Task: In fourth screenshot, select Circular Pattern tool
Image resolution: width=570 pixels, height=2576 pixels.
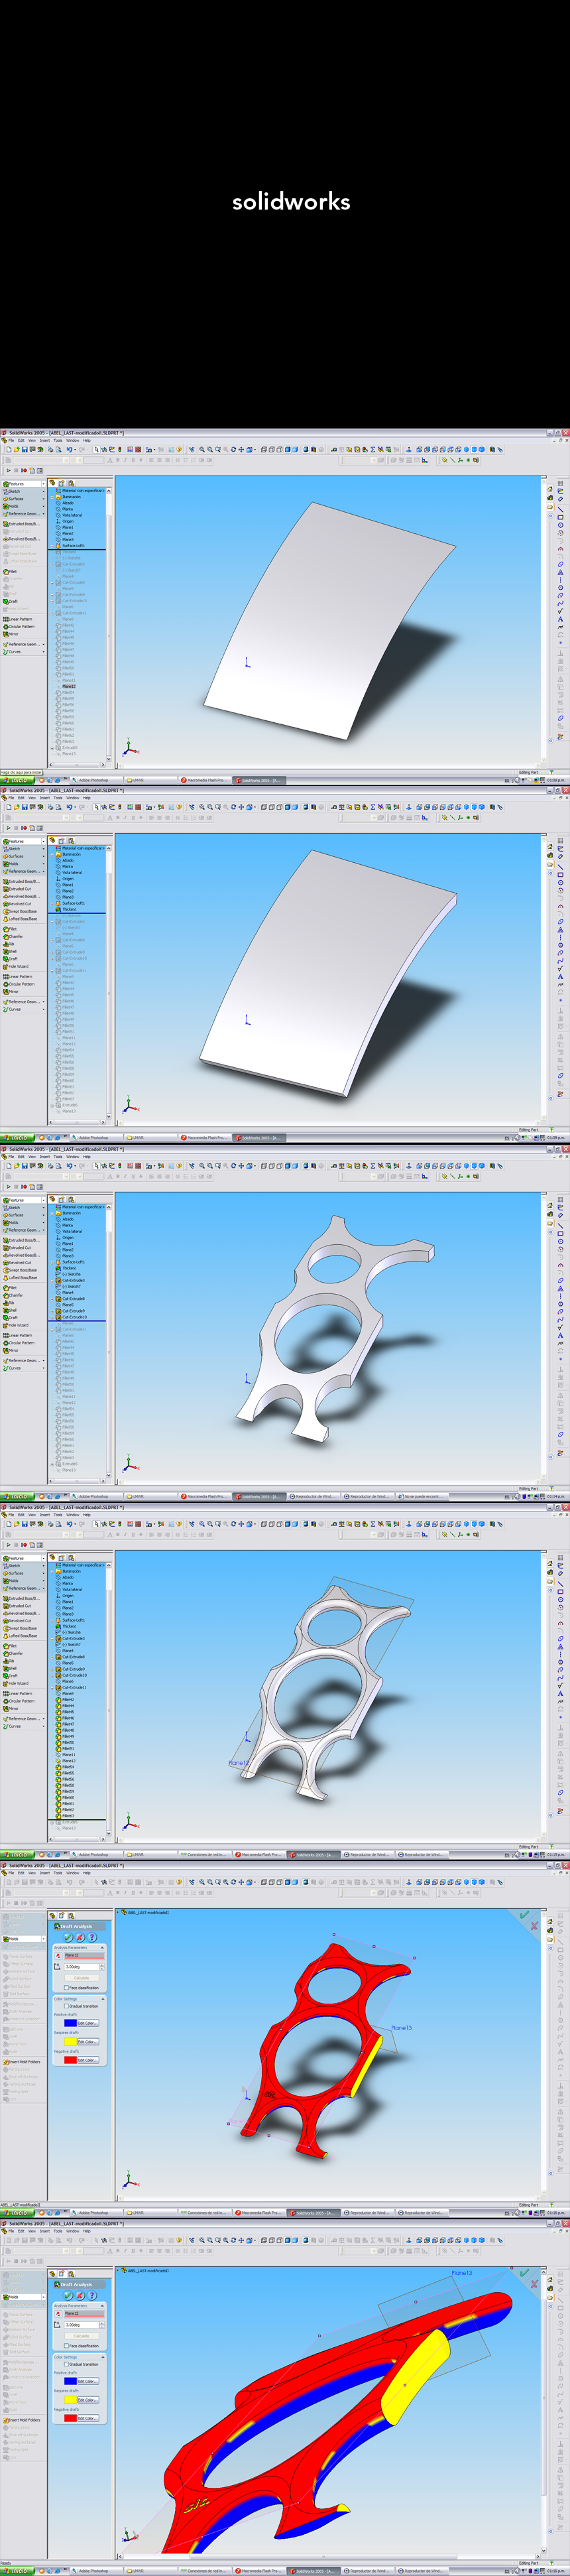Action: (19, 1701)
